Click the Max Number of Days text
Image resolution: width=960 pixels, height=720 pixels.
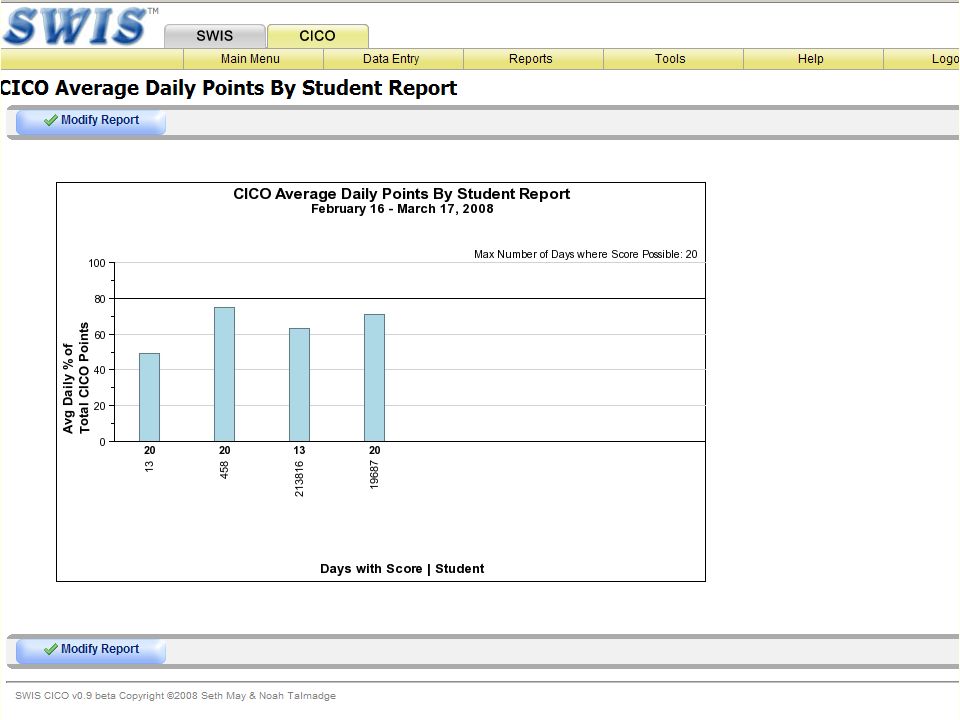pos(586,254)
